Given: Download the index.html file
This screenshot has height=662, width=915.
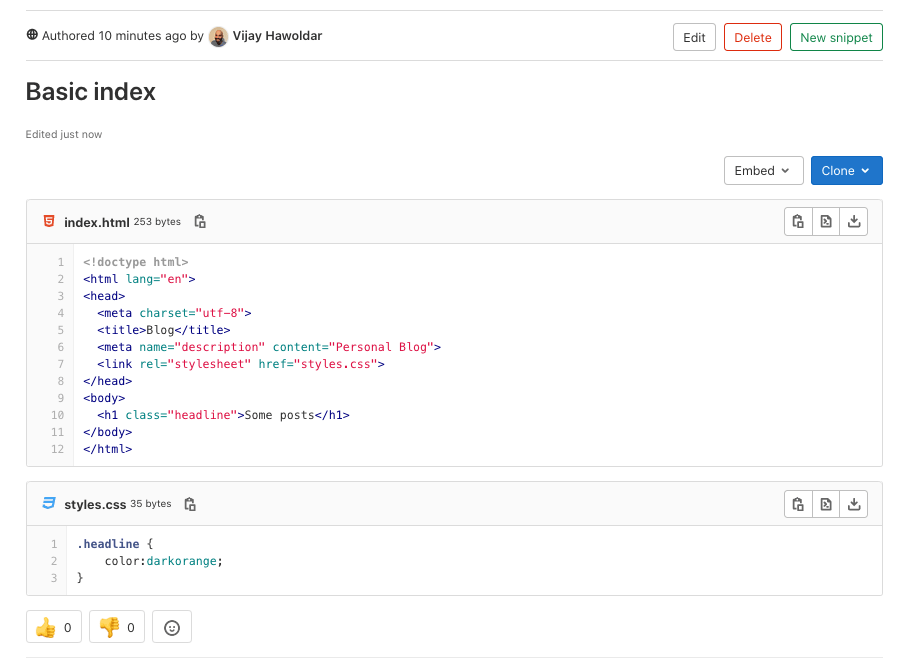Looking at the screenshot, I should 854,222.
